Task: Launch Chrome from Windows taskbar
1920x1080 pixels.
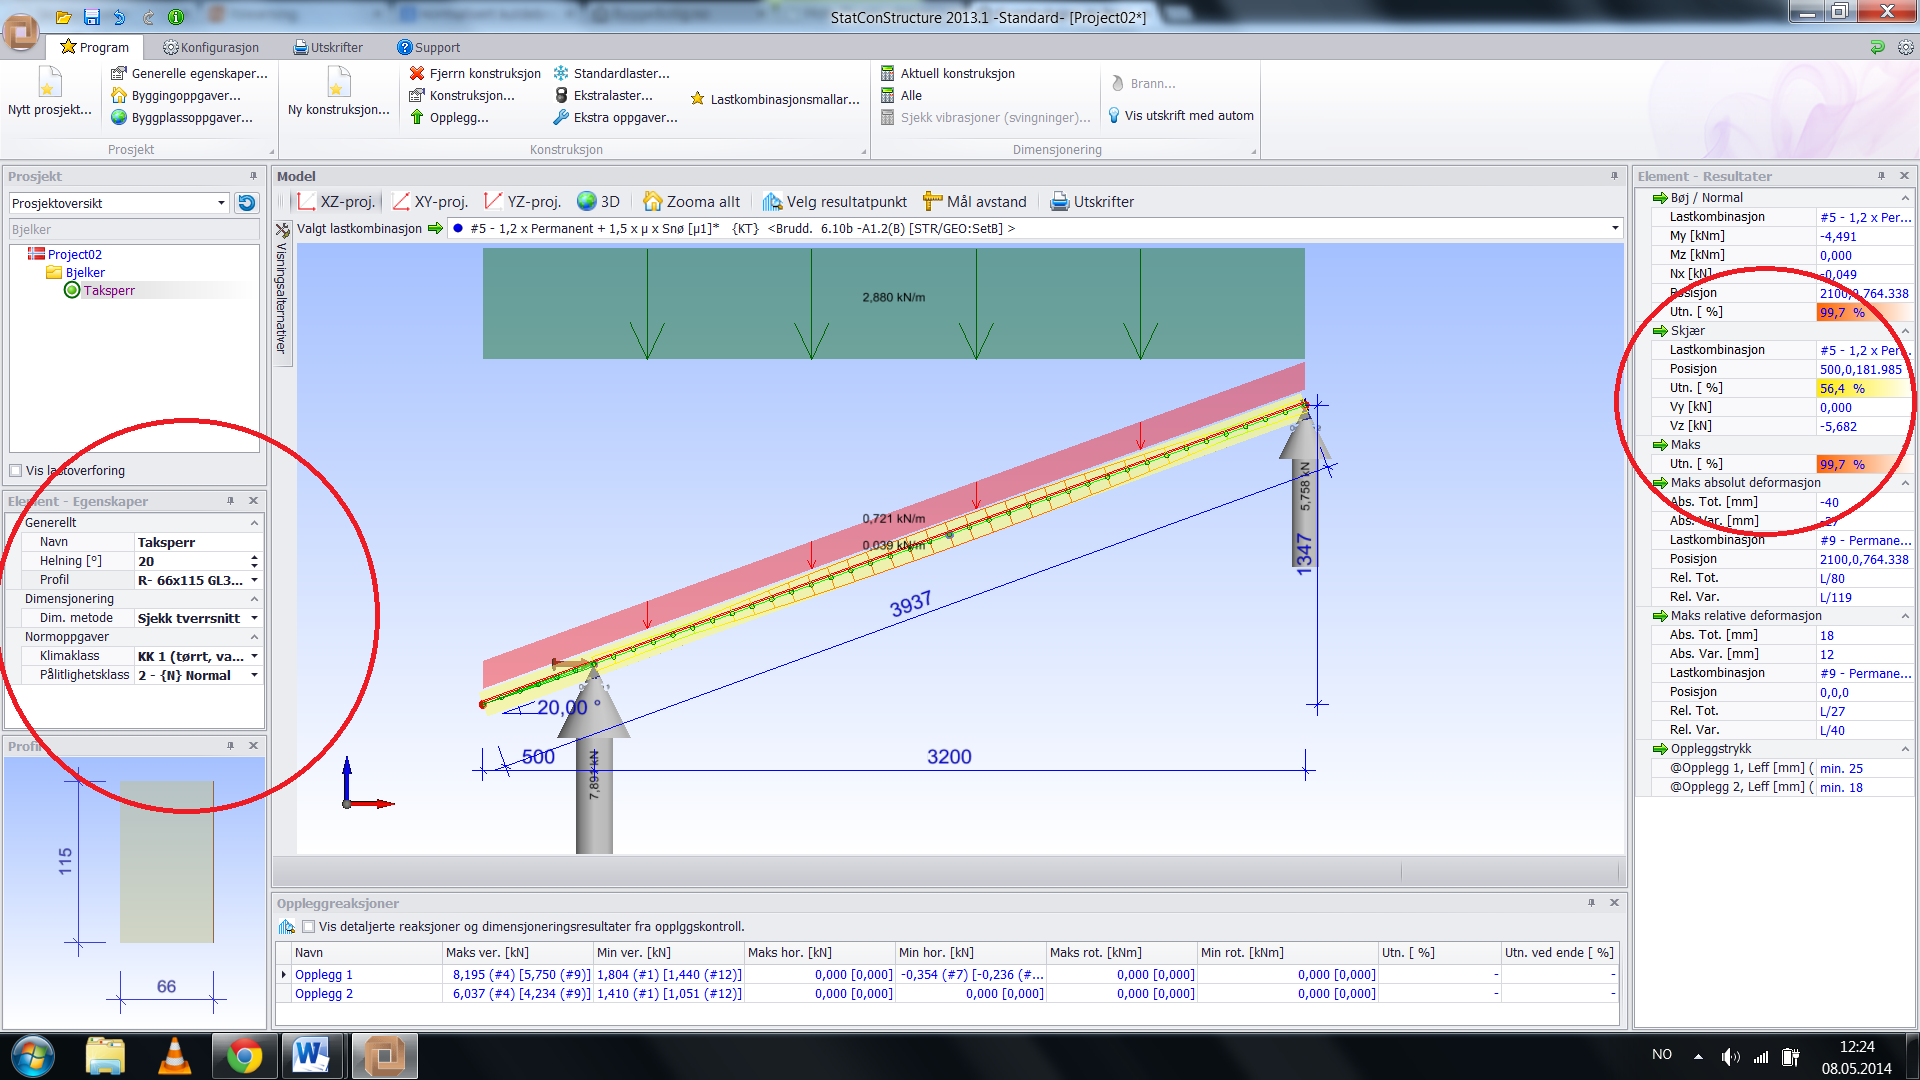Action: [243, 1055]
